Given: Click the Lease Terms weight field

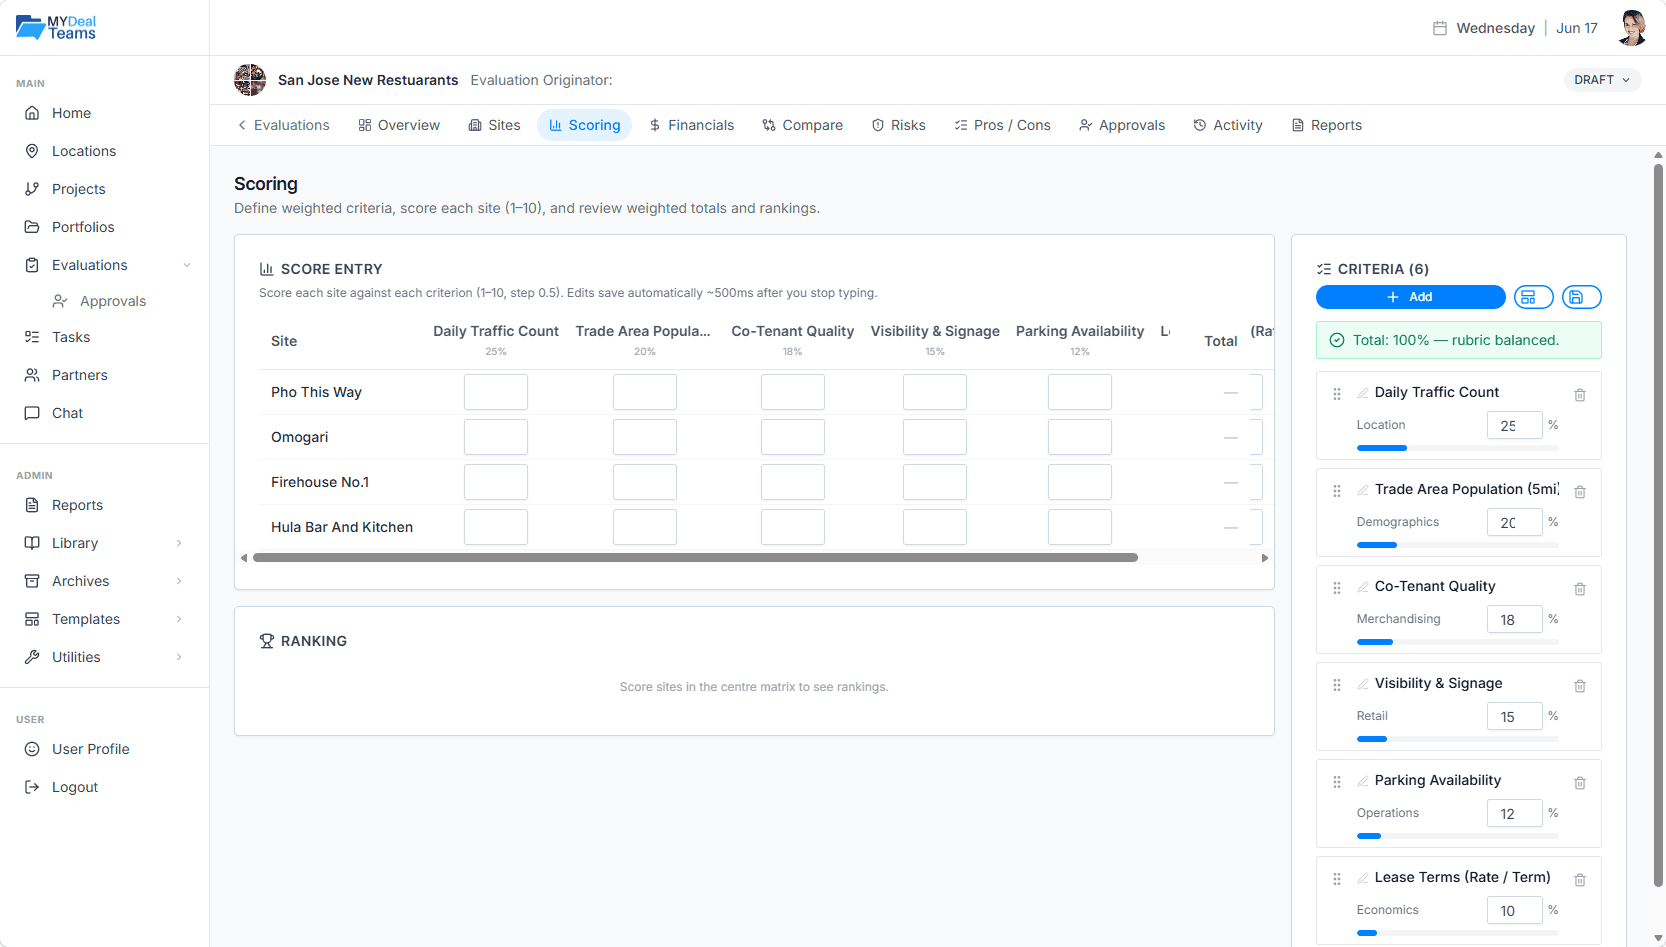Looking at the screenshot, I should click(x=1514, y=910).
